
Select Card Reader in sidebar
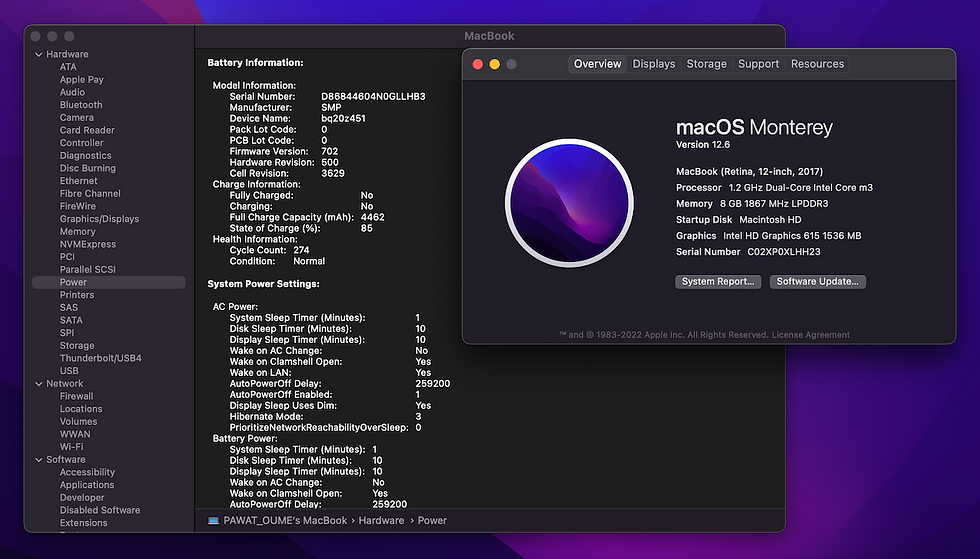(x=88, y=130)
